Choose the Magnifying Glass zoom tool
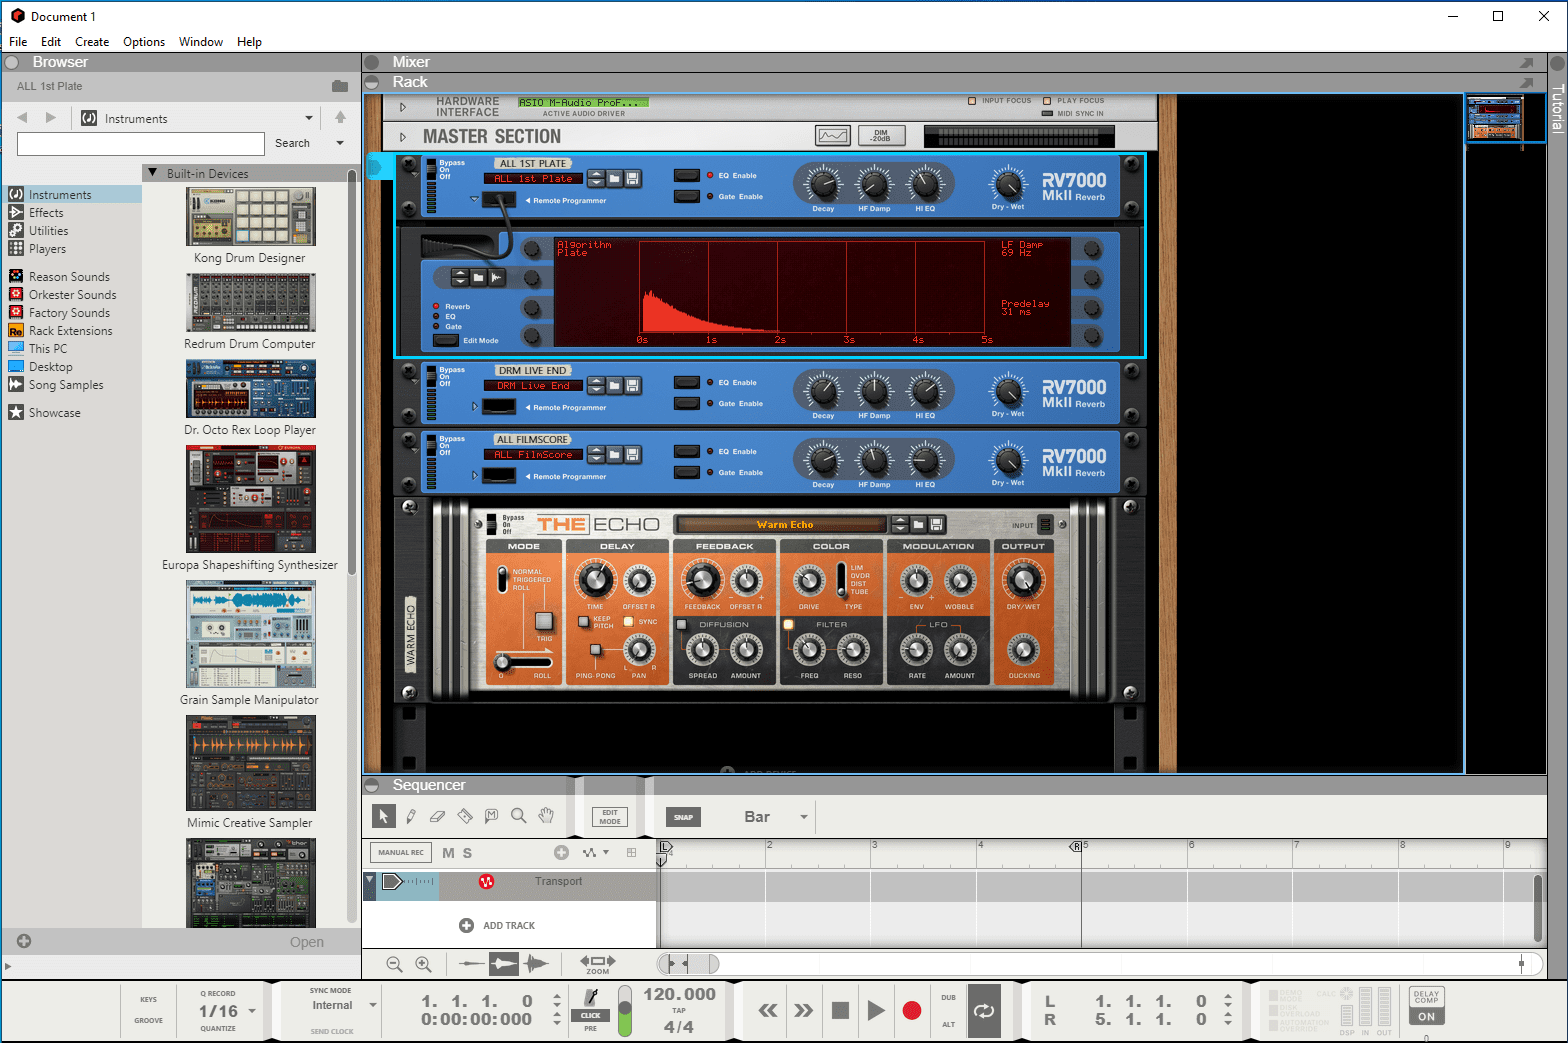 click(518, 816)
